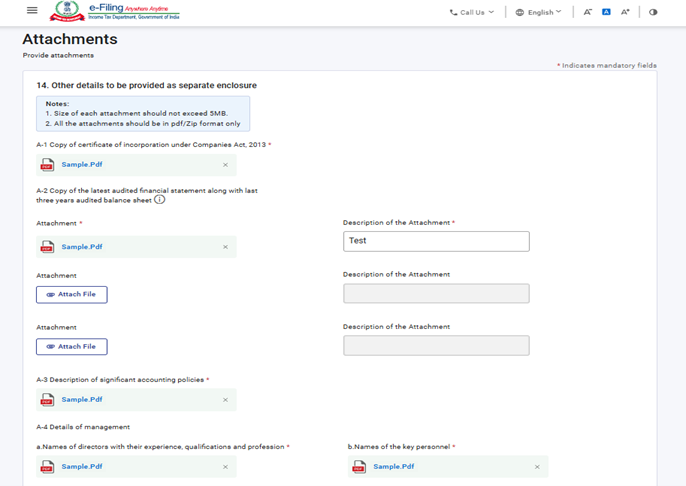Expand the Call Us dropdown
Viewport: 686px width, 486px height.
pos(471,12)
